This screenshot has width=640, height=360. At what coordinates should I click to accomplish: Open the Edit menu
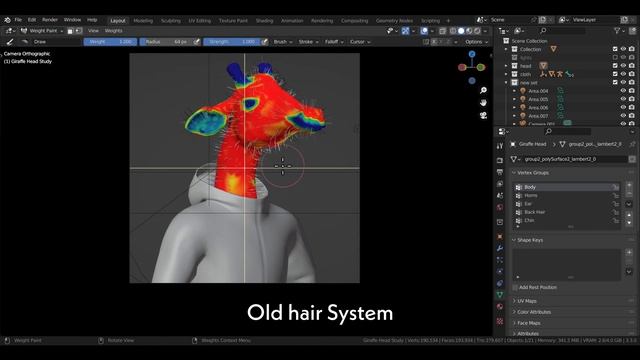(x=32, y=20)
